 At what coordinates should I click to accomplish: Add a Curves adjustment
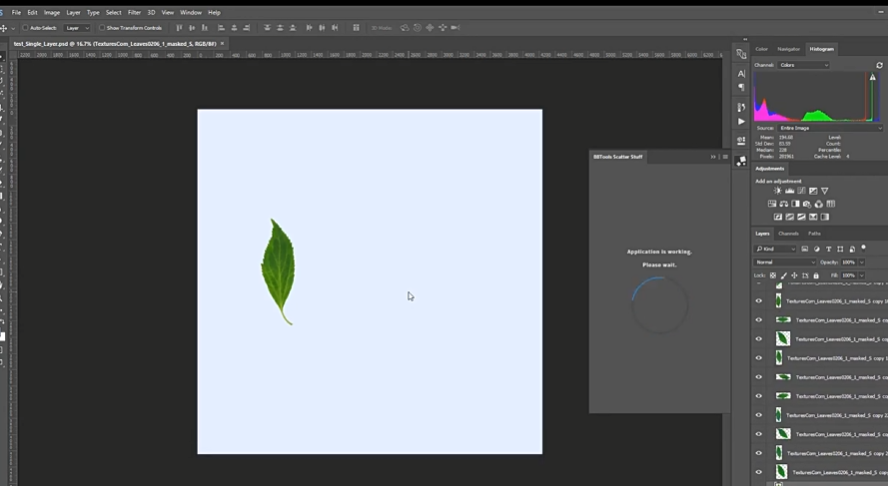[801, 191]
